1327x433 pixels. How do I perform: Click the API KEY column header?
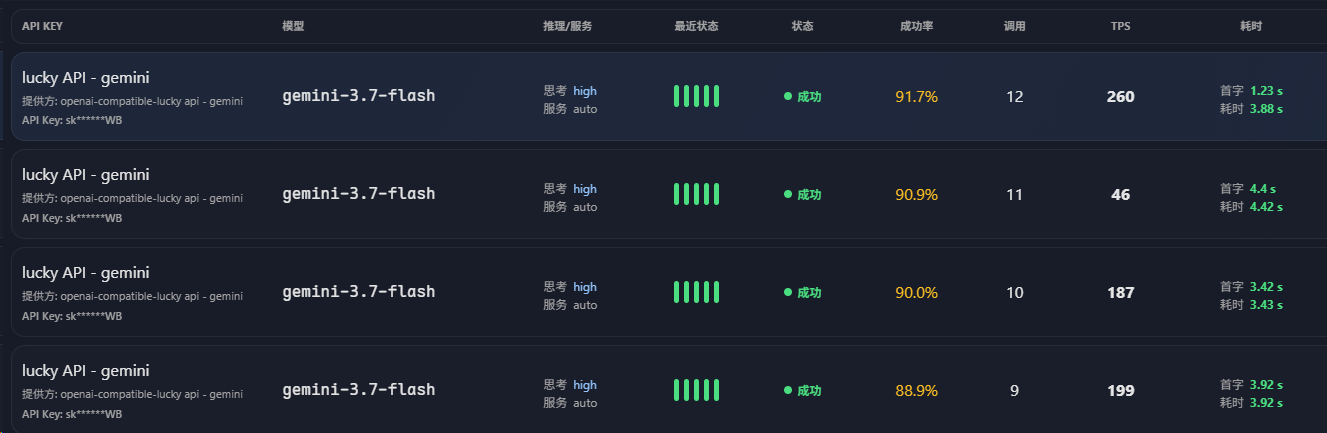click(42, 26)
